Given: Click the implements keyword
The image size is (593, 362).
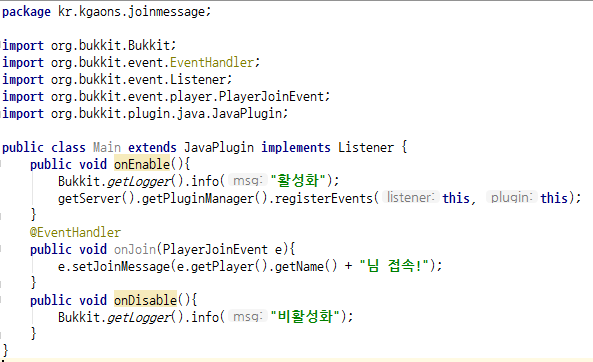Looking at the screenshot, I should point(296,148).
